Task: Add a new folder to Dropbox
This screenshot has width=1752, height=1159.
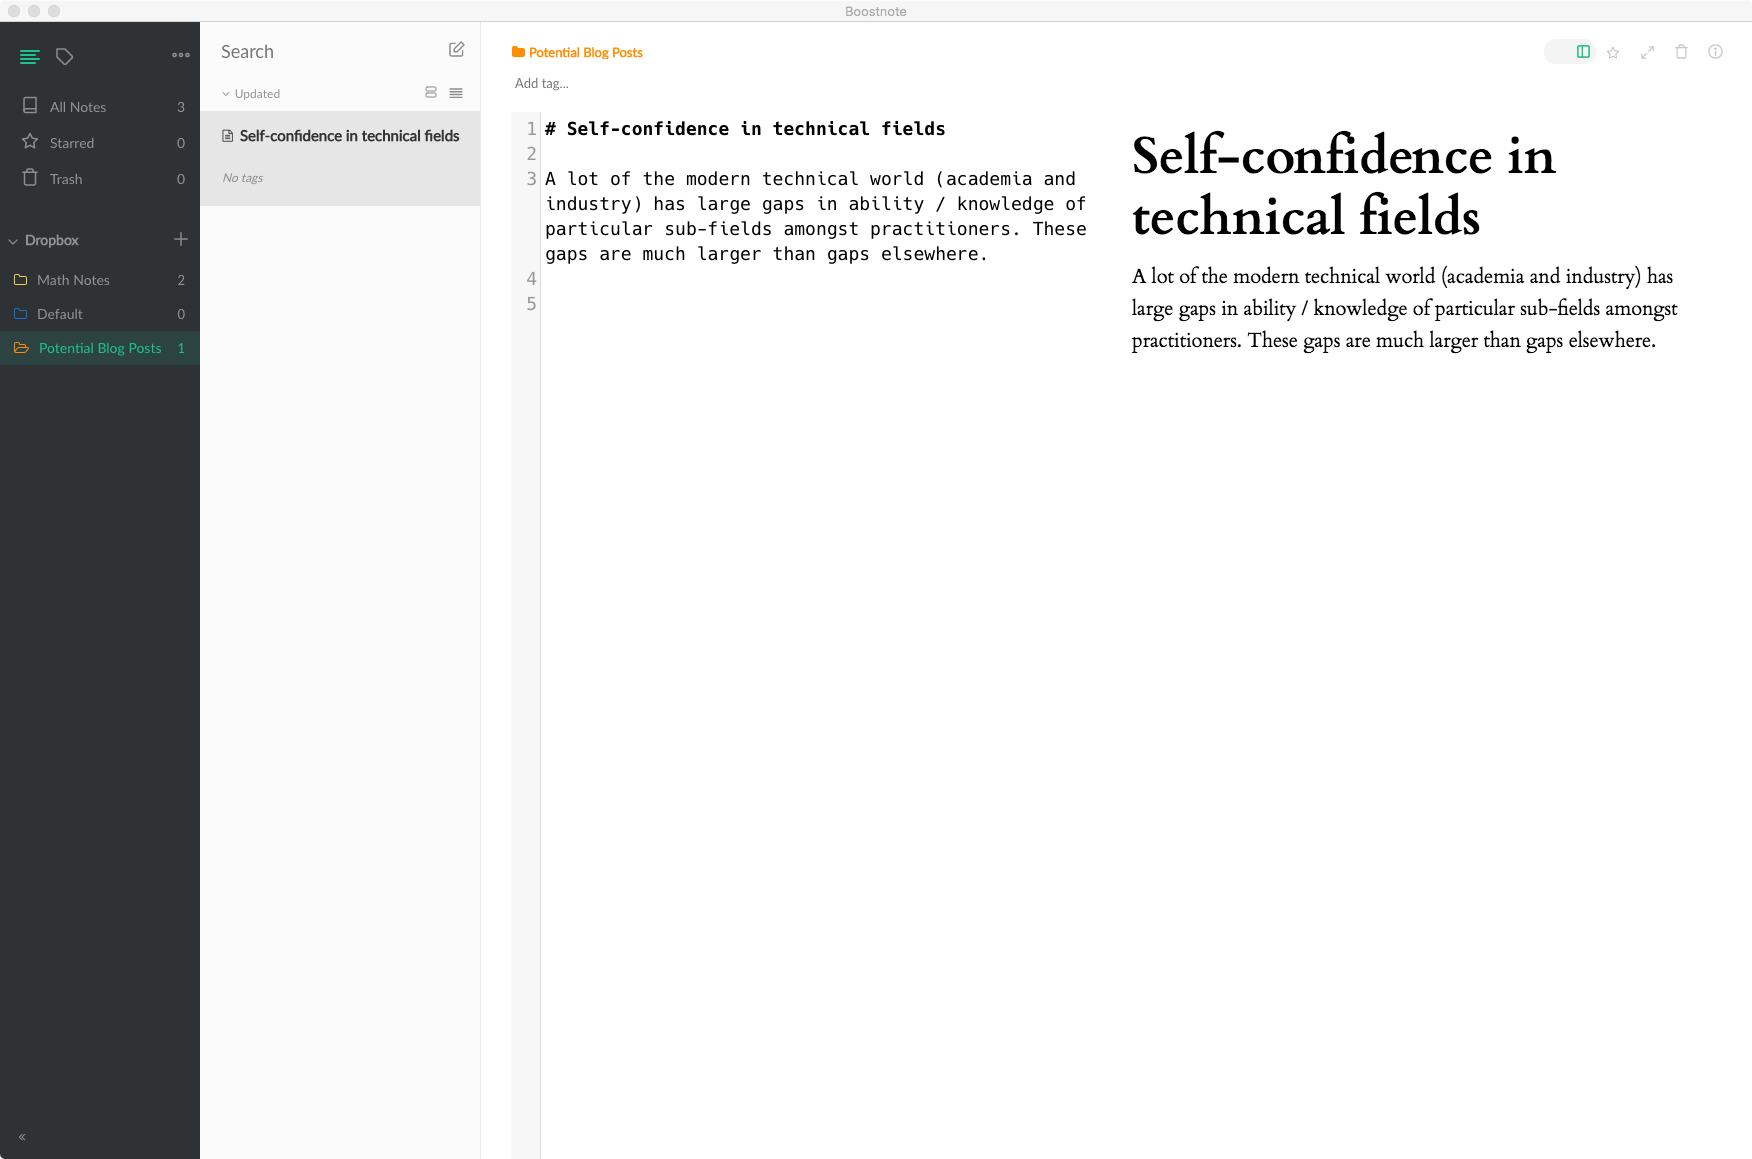Action: pos(181,239)
